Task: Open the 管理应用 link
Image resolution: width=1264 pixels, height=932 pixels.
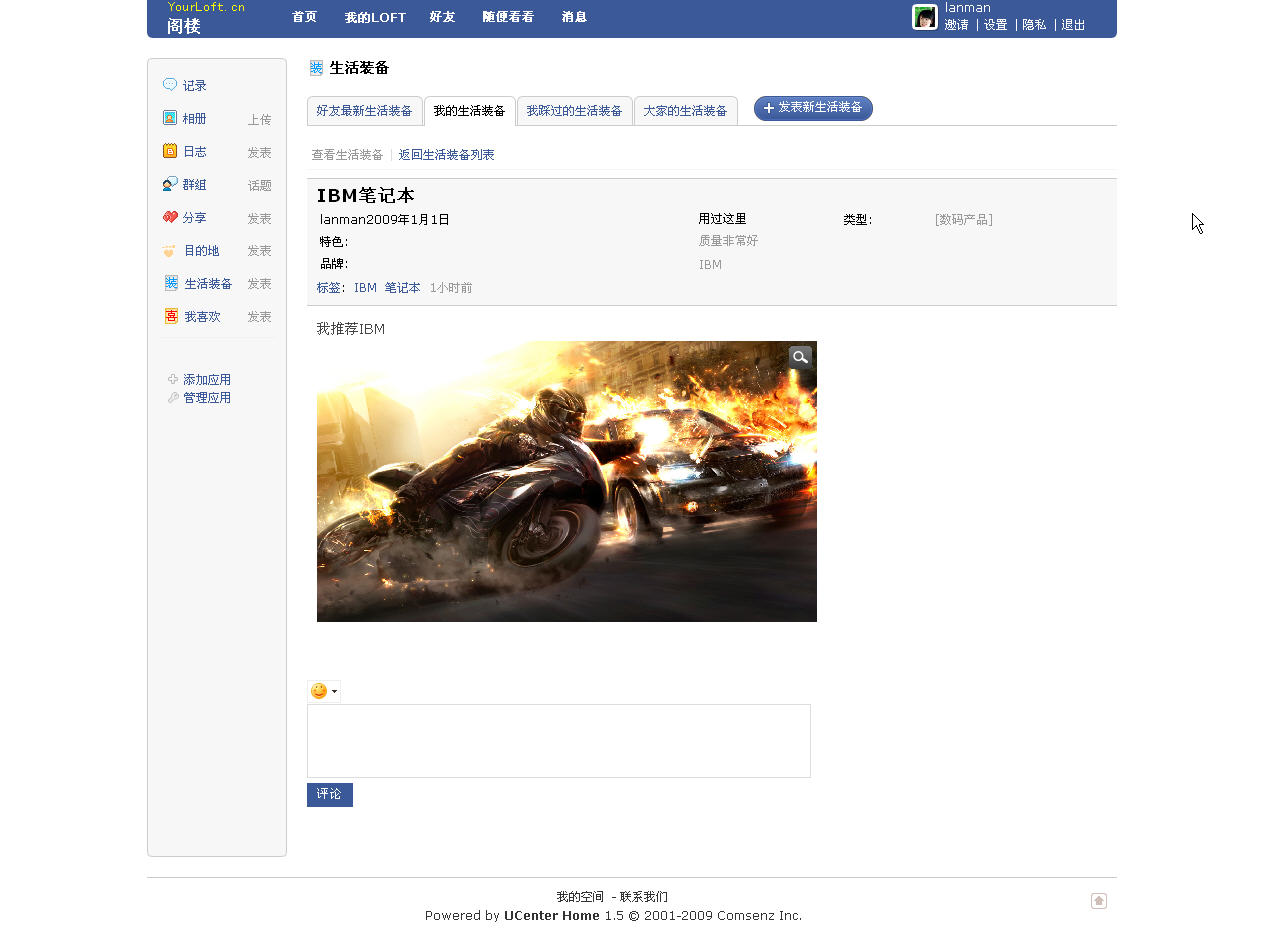Action: pos(206,398)
